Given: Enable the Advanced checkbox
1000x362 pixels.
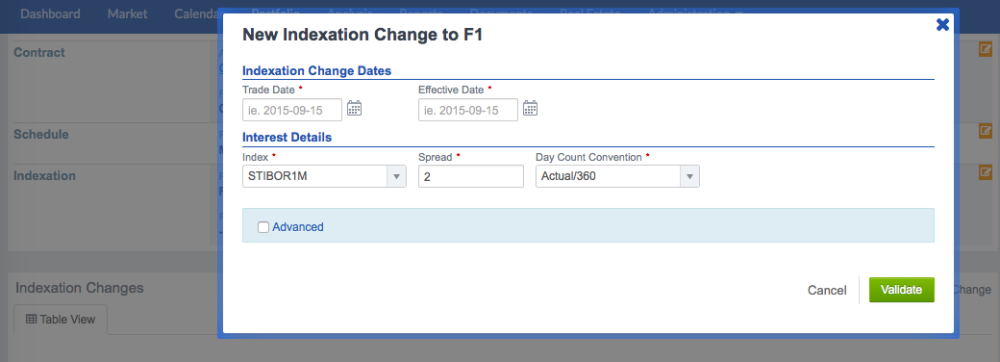Looking at the screenshot, I should coord(263,227).
